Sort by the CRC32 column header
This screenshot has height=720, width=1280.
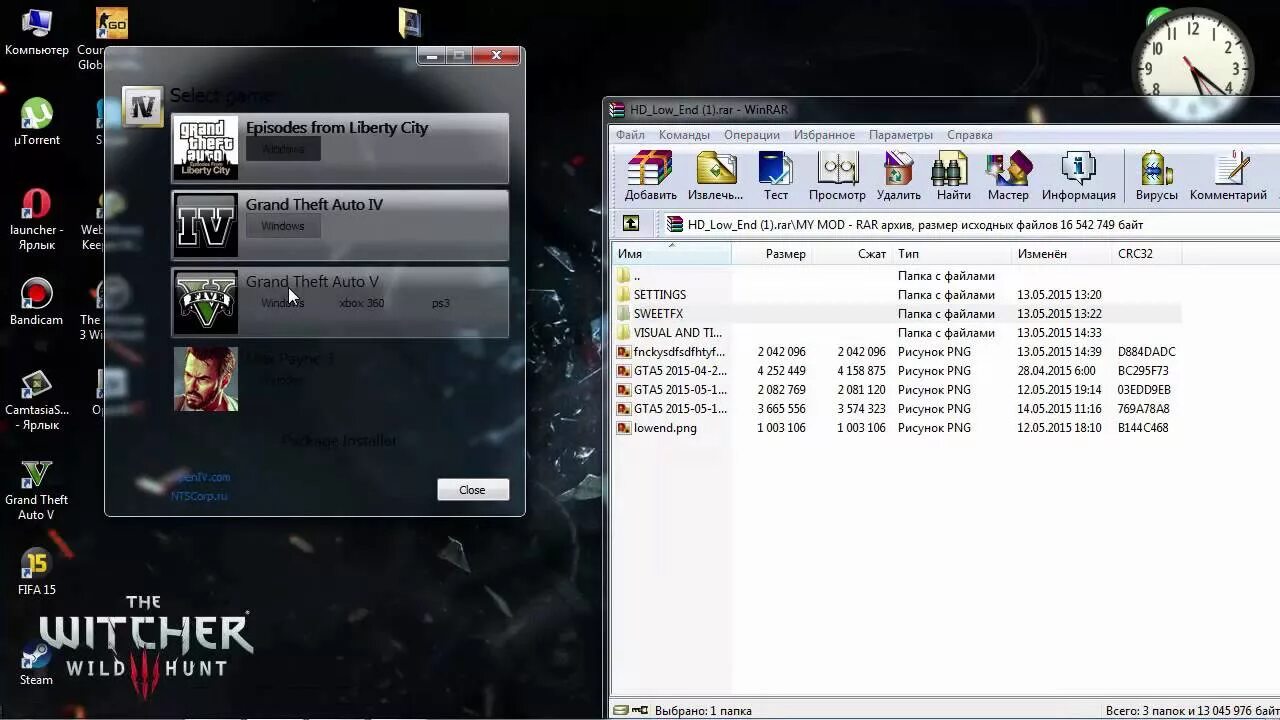pos(1146,254)
